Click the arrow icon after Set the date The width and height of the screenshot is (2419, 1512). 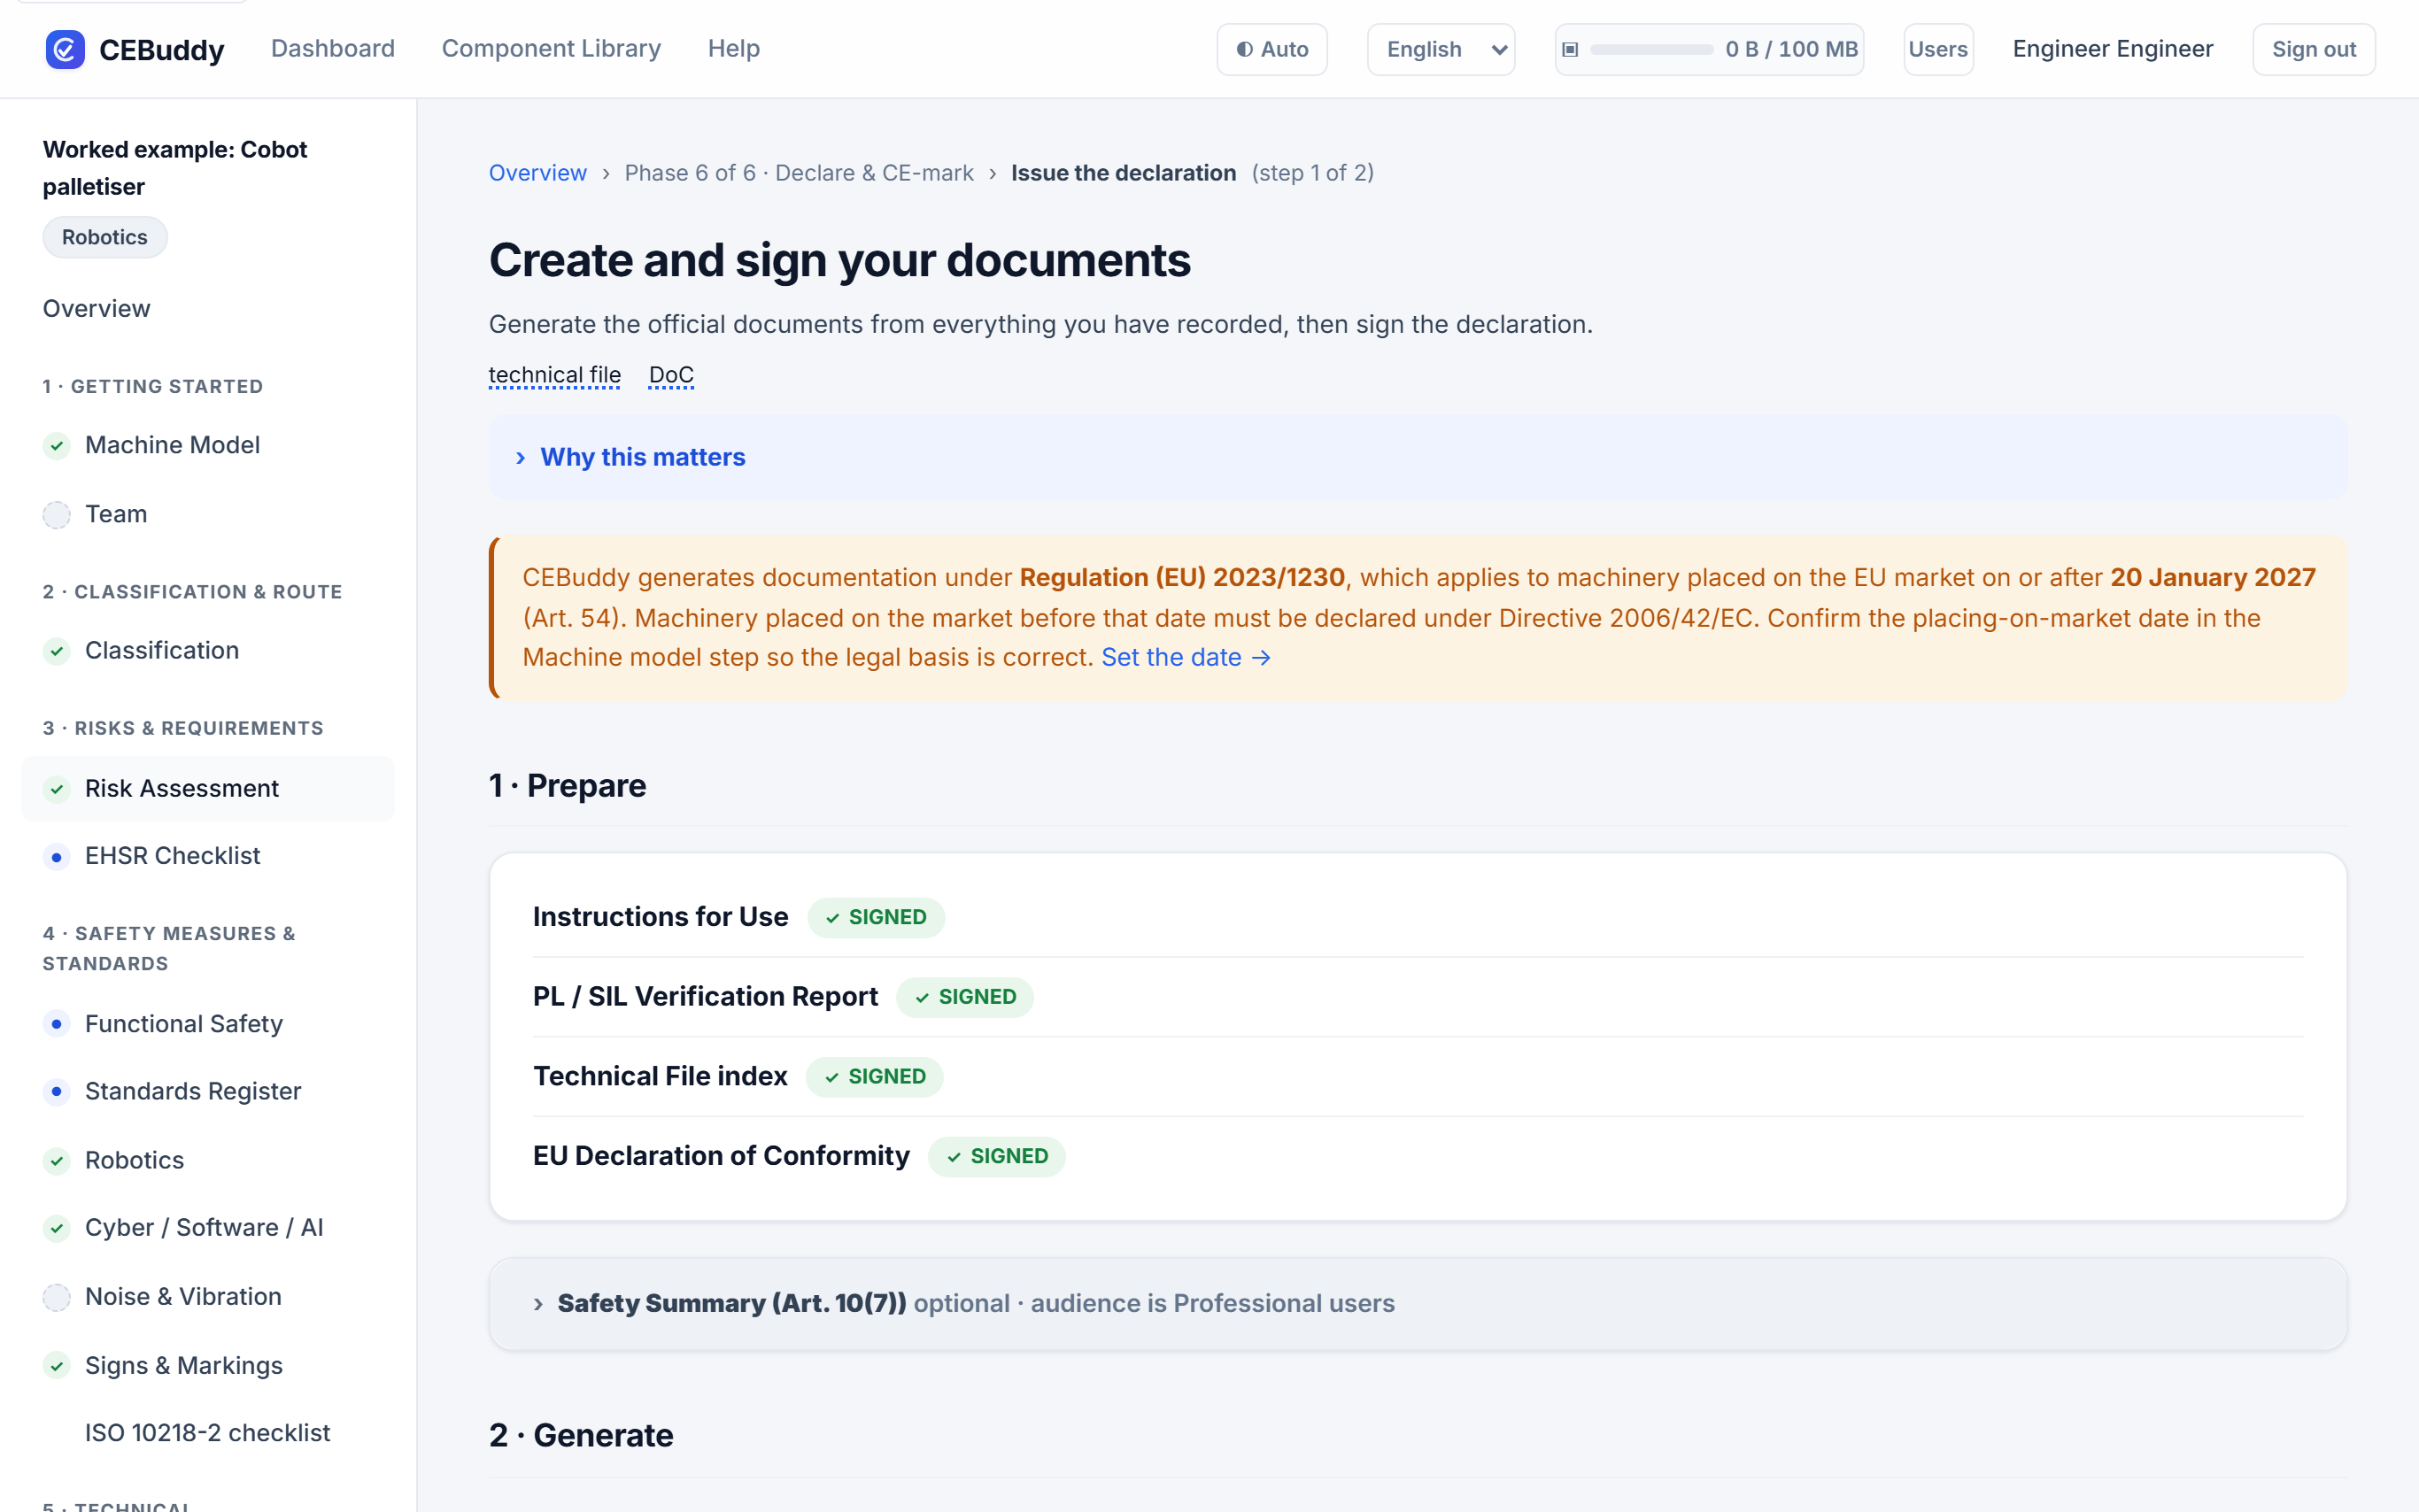tap(1262, 658)
